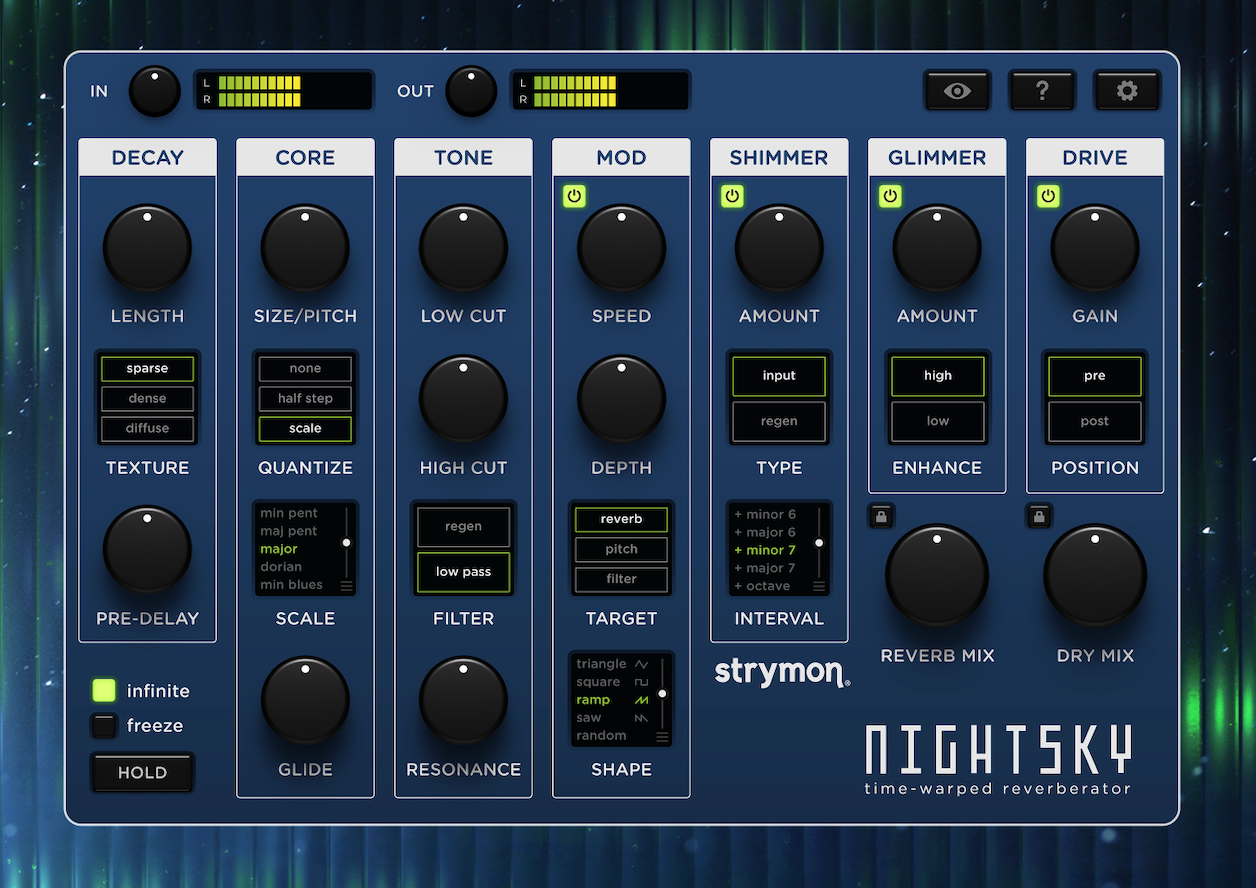Screen dimensions: 1256x888
Task: Open the help panel via the question mark icon
Action: point(1042,90)
